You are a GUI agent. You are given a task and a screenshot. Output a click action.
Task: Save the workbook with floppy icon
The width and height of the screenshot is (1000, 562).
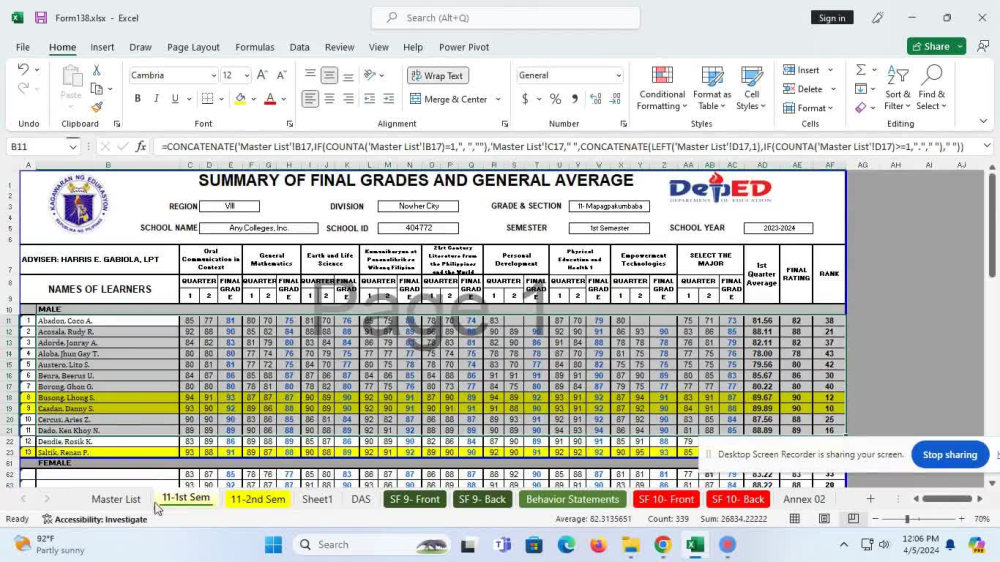[41, 18]
